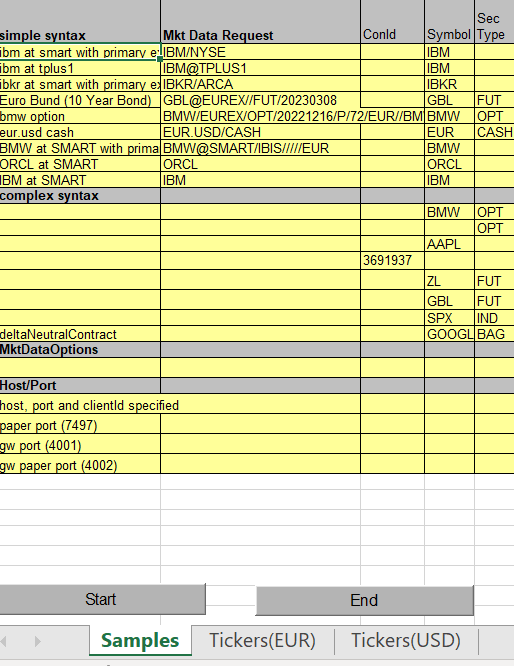Select the GOOGL symbol cell
514x666 pixels.
pos(449,334)
